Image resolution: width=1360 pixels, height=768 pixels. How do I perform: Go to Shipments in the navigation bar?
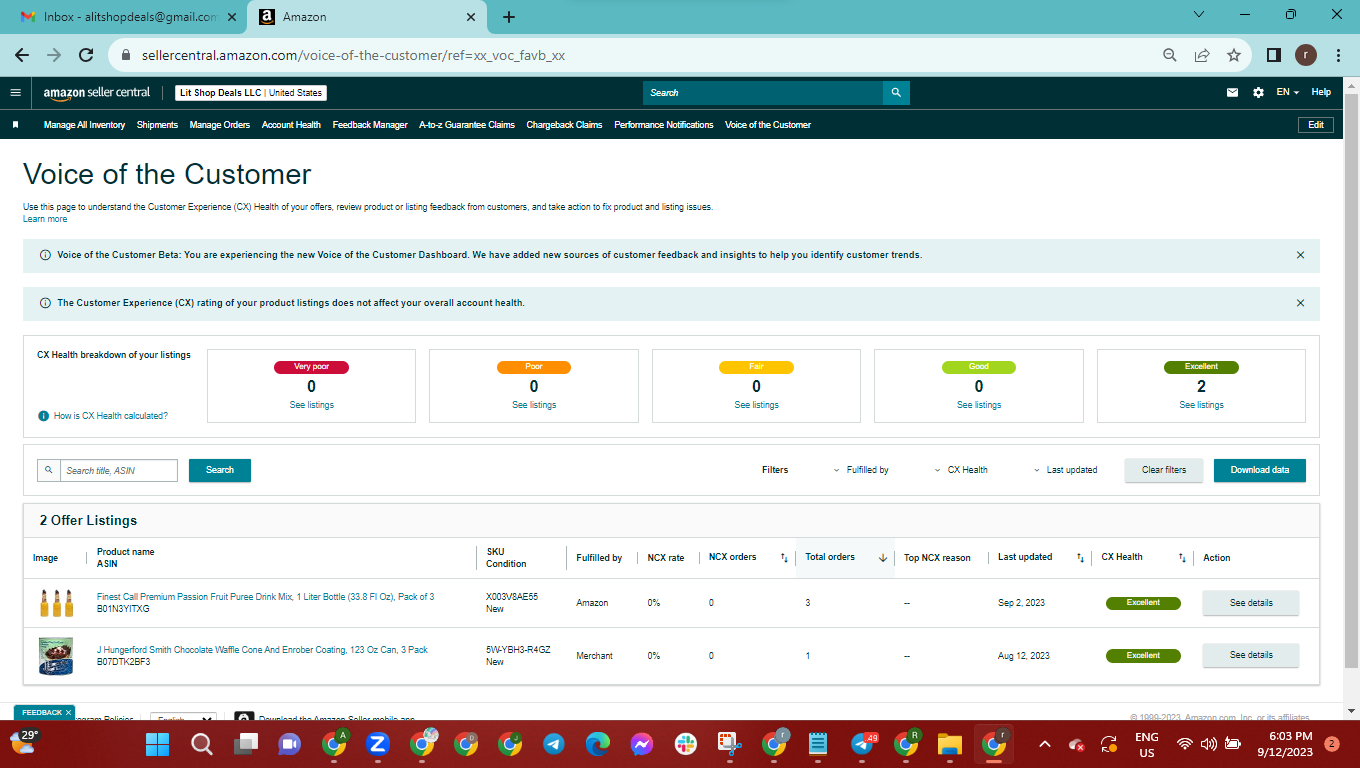pyautogui.click(x=157, y=125)
